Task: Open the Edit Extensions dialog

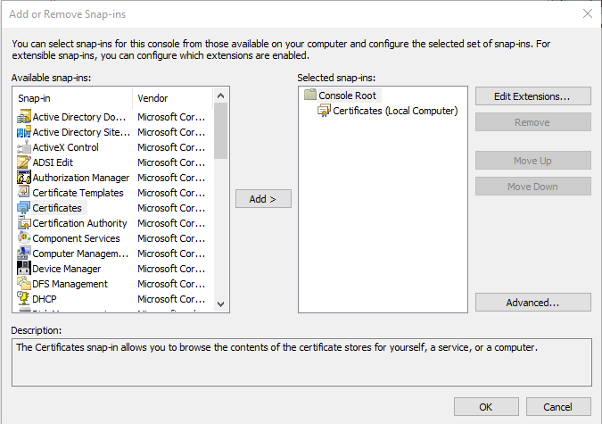Action: pos(532,96)
